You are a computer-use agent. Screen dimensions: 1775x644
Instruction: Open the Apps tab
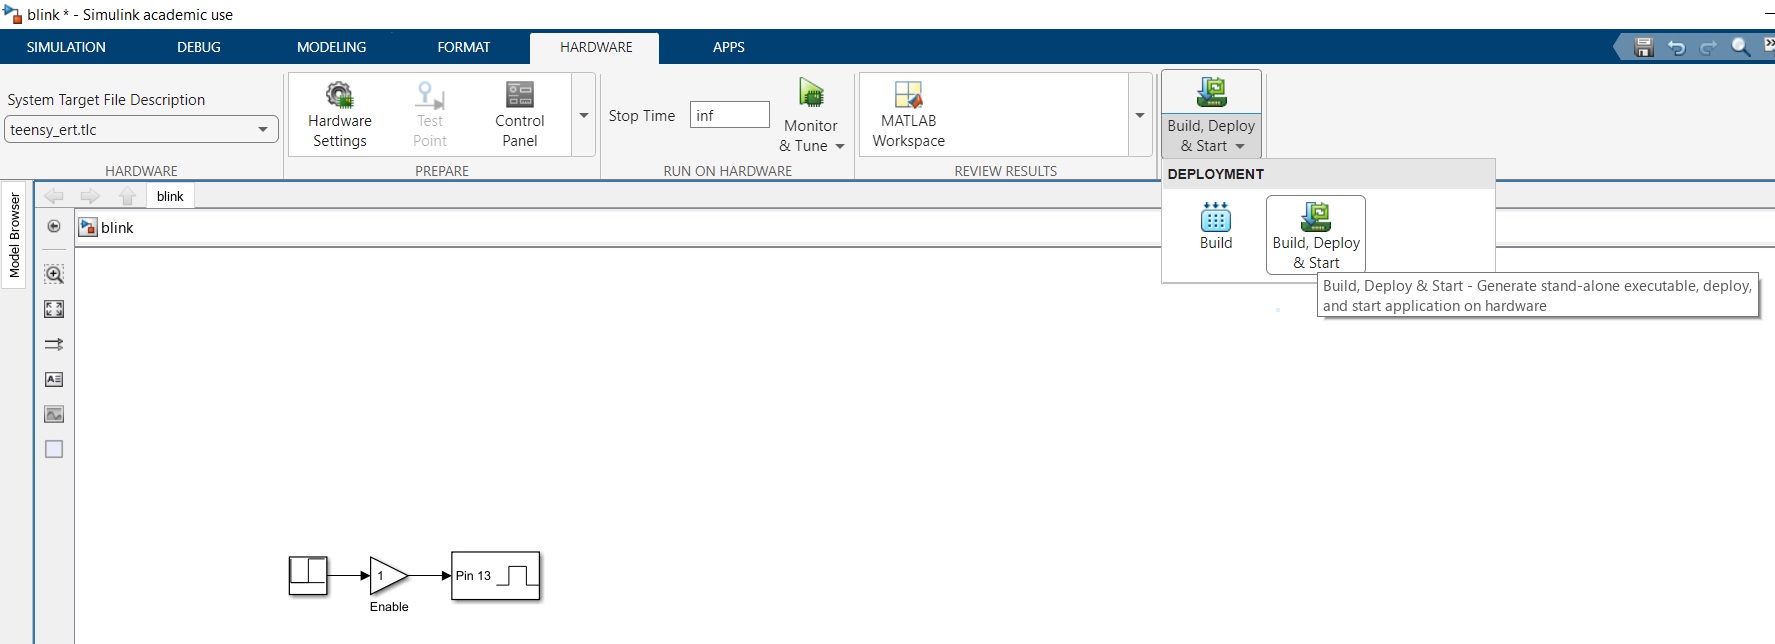point(729,47)
